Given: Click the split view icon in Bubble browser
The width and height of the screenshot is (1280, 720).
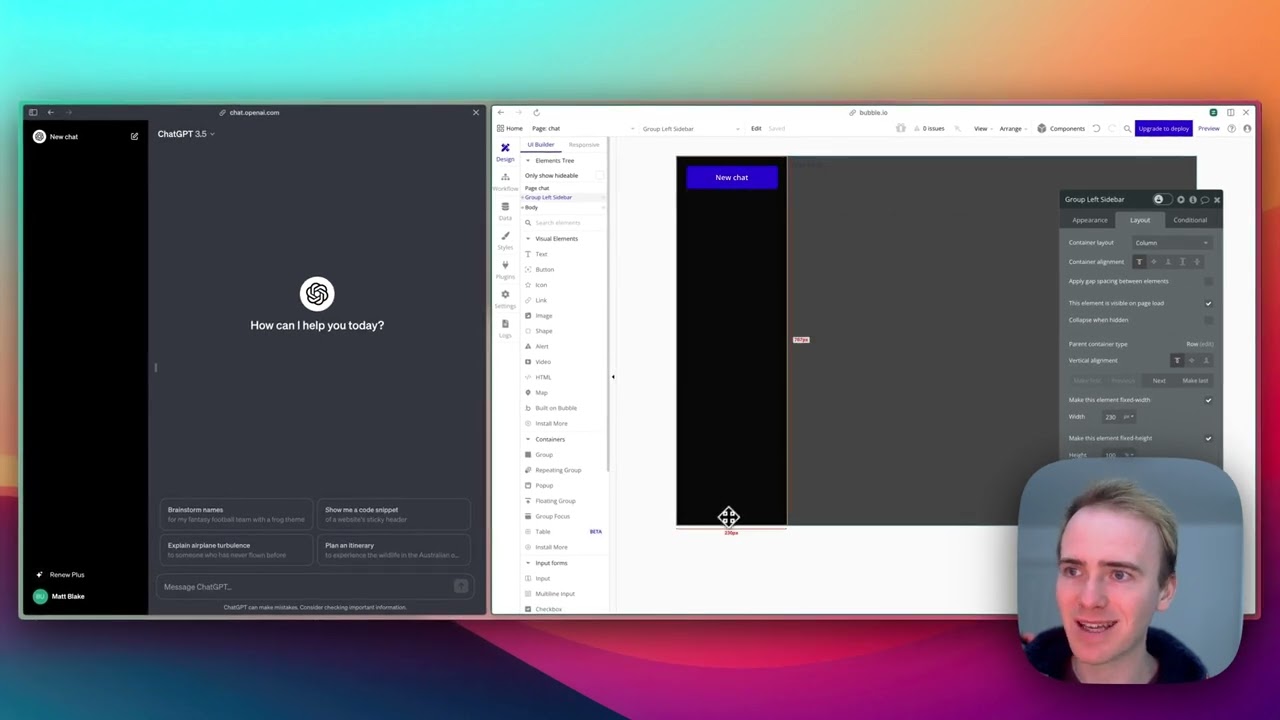Looking at the screenshot, I should coord(1230,112).
